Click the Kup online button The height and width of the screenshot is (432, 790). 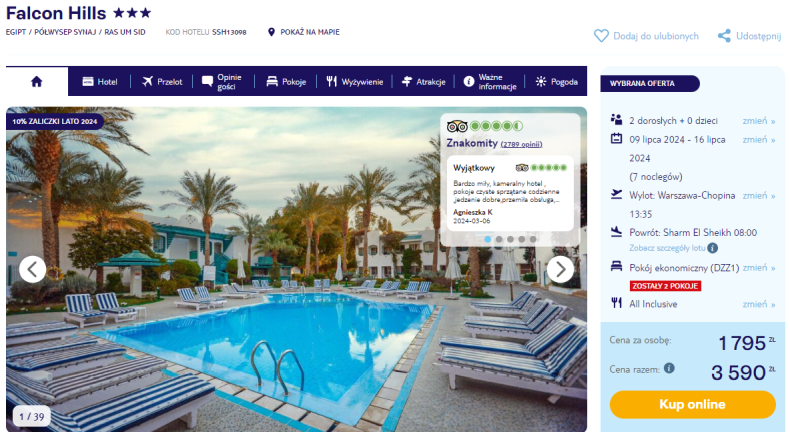click(692, 404)
